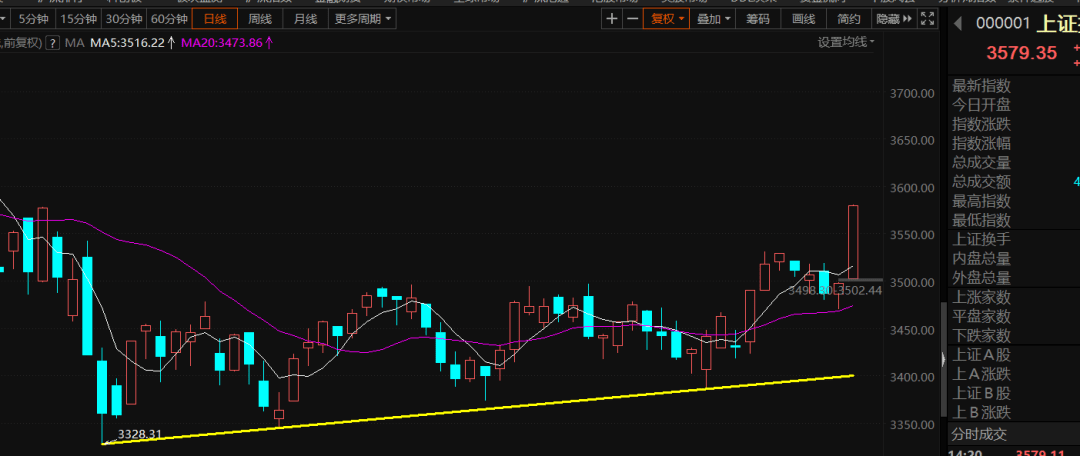
Task: Select the 15分钟 period tab
Action: pyautogui.click(x=77, y=19)
